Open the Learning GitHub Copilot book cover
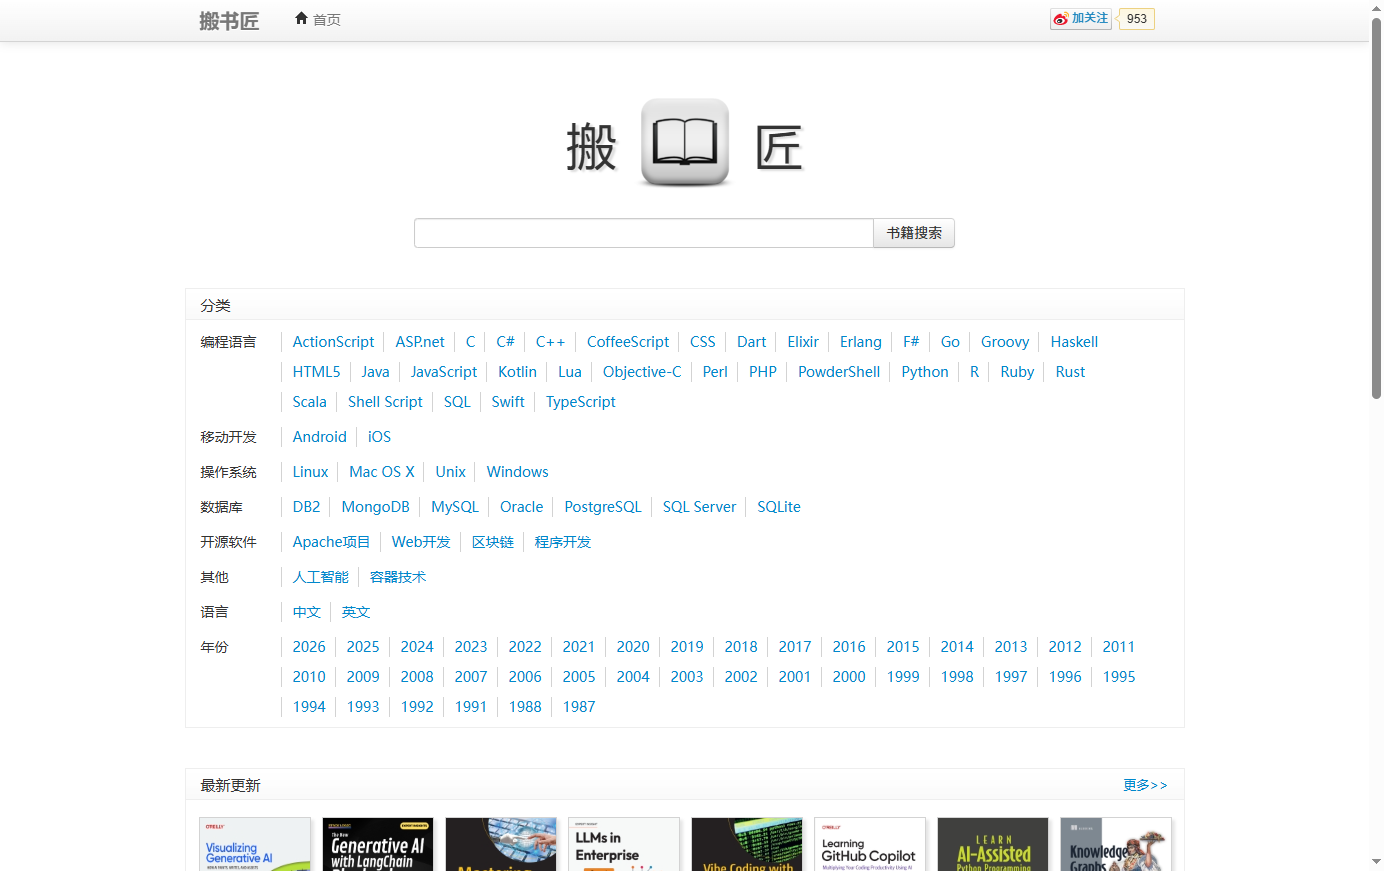 (x=870, y=844)
